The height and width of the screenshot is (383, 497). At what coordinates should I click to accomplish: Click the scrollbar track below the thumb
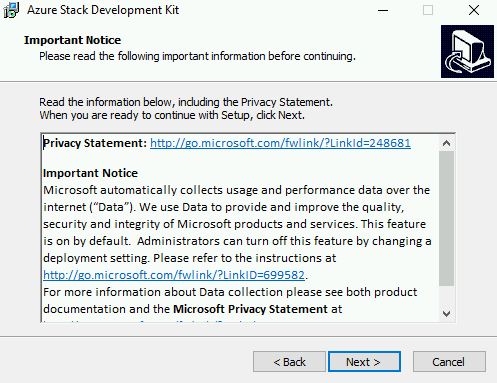coord(446,296)
